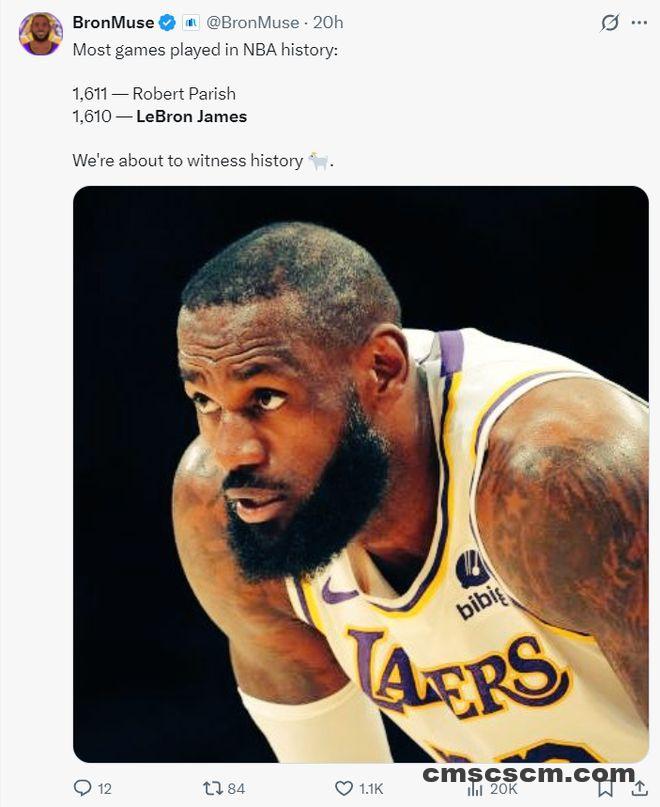Click the affiliate badge beside the checkmark
Viewport: 660px width, 807px height.
tap(191, 23)
